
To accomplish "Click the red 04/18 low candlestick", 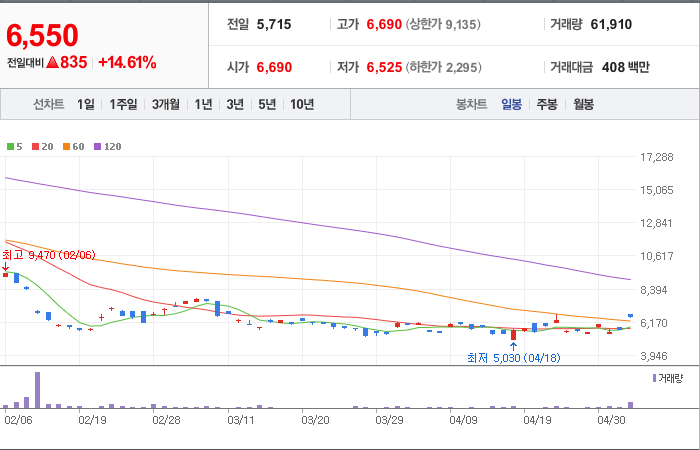I will [x=513, y=334].
